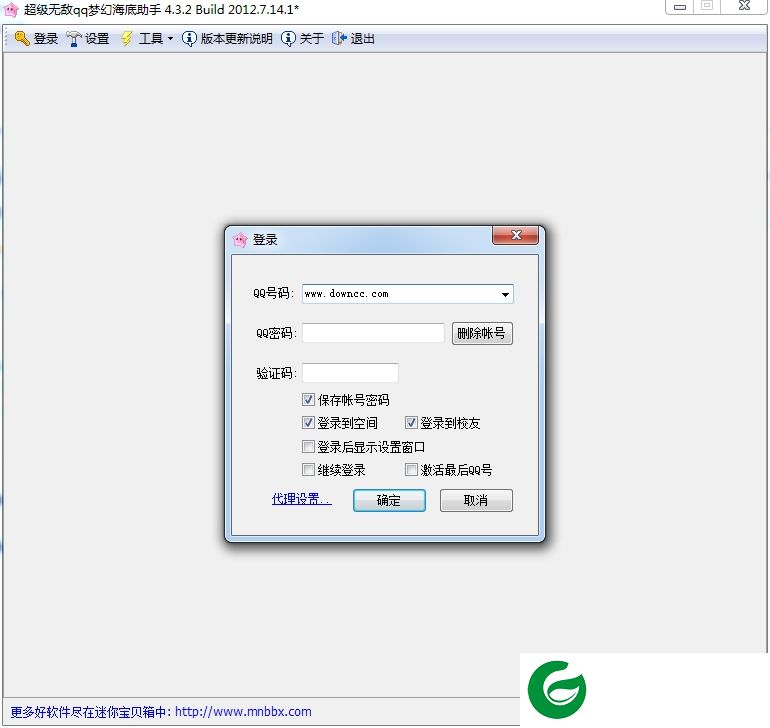Open the 代理设置 link
Screen dimensions: 770x728
pos(302,499)
